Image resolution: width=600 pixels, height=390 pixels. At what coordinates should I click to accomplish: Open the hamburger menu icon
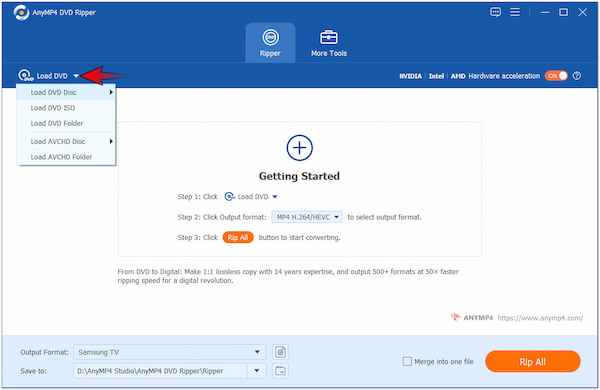pyautogui.click(x=515, y=12)
